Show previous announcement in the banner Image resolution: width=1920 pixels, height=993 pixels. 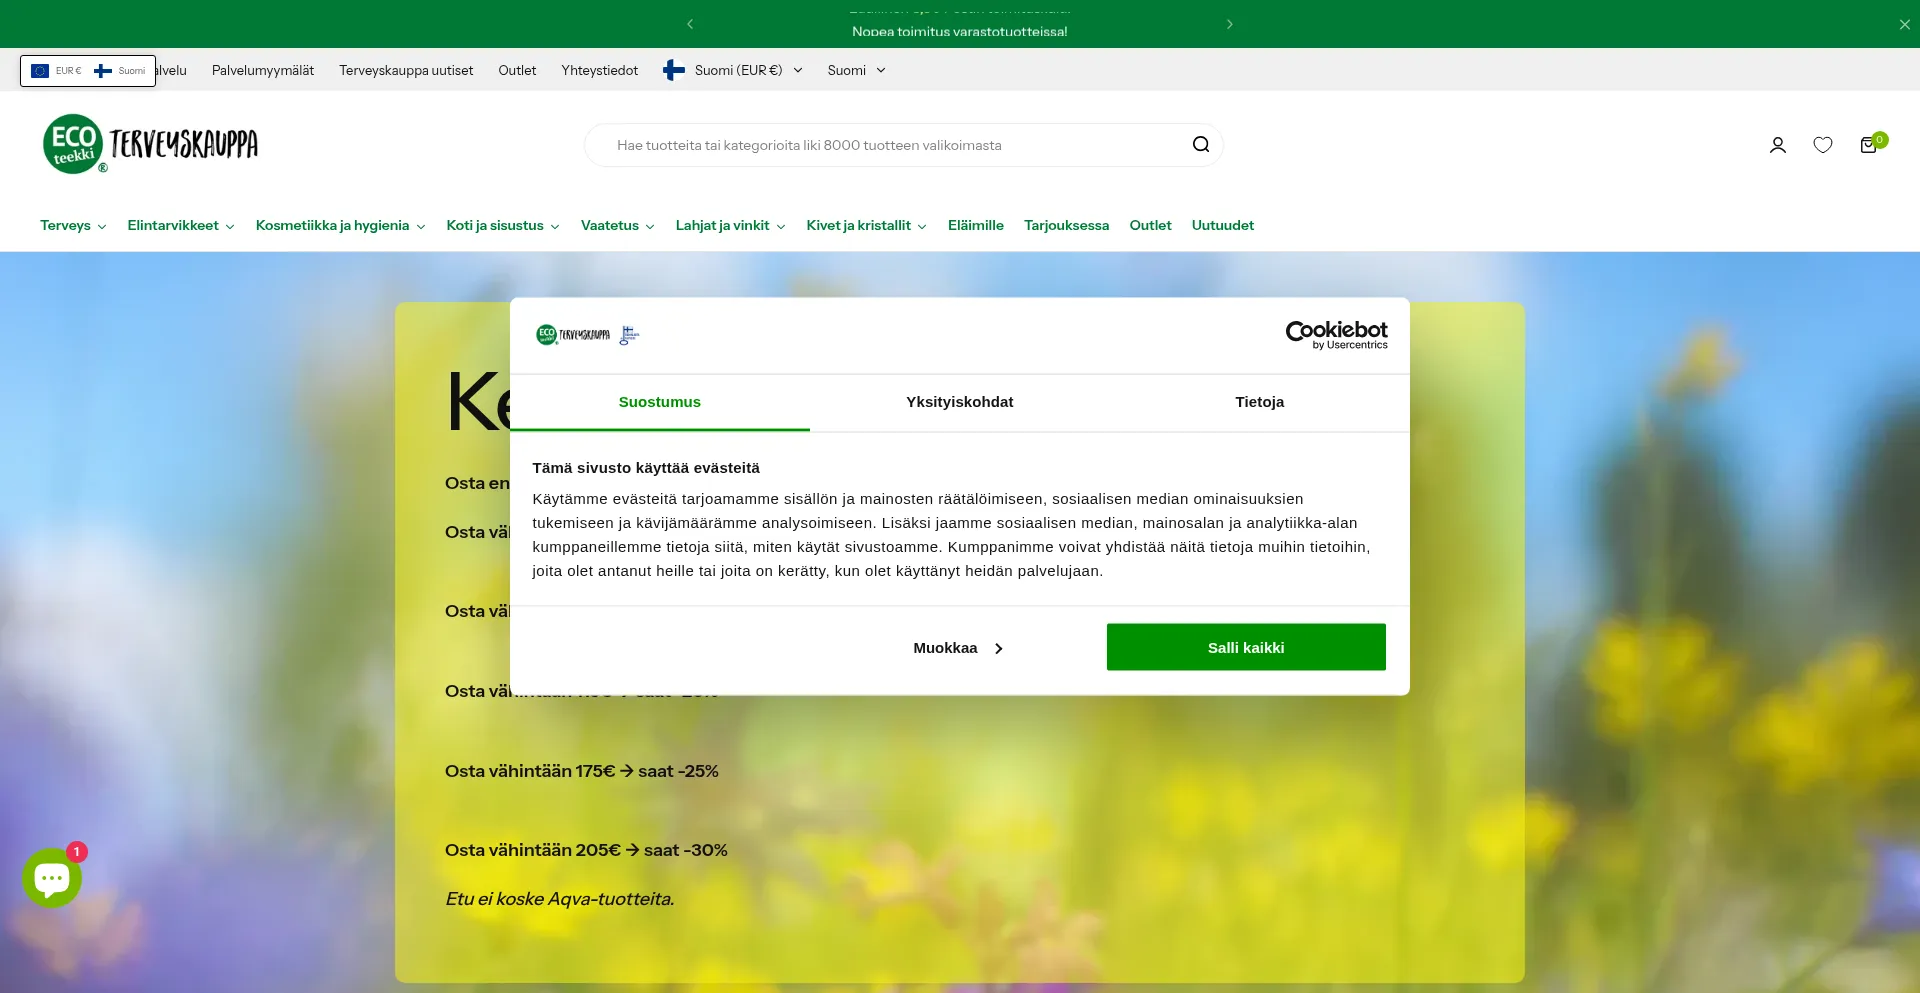[x=690, y=24]
